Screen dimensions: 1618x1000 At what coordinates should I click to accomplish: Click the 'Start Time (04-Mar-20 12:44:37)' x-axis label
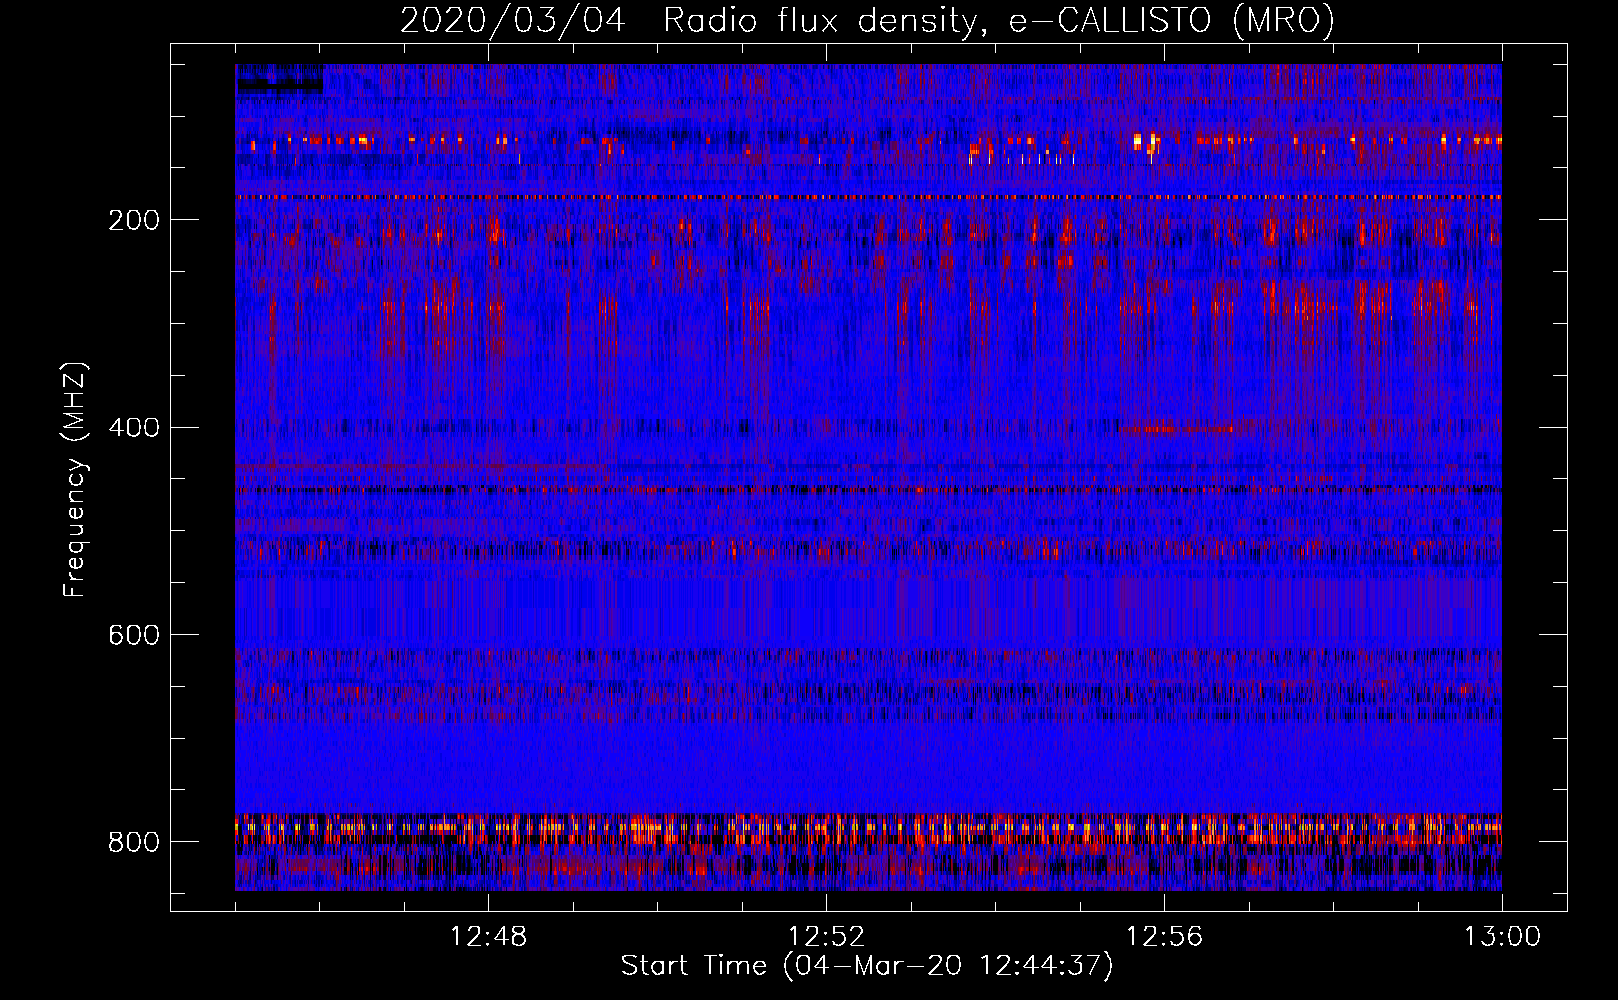(867, 966)
